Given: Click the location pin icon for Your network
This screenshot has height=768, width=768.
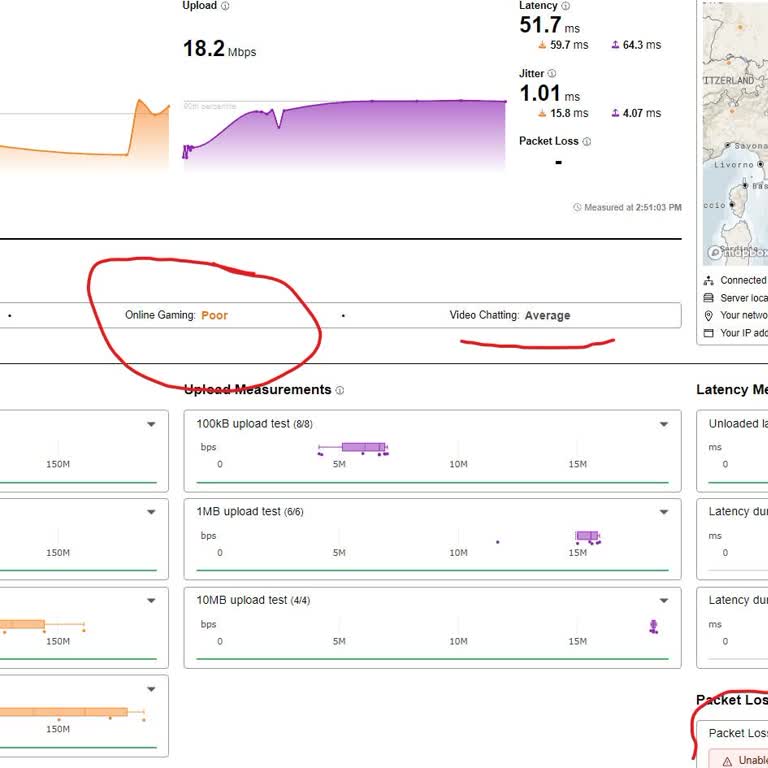Looking at the screenshot, I should [708, 315].
